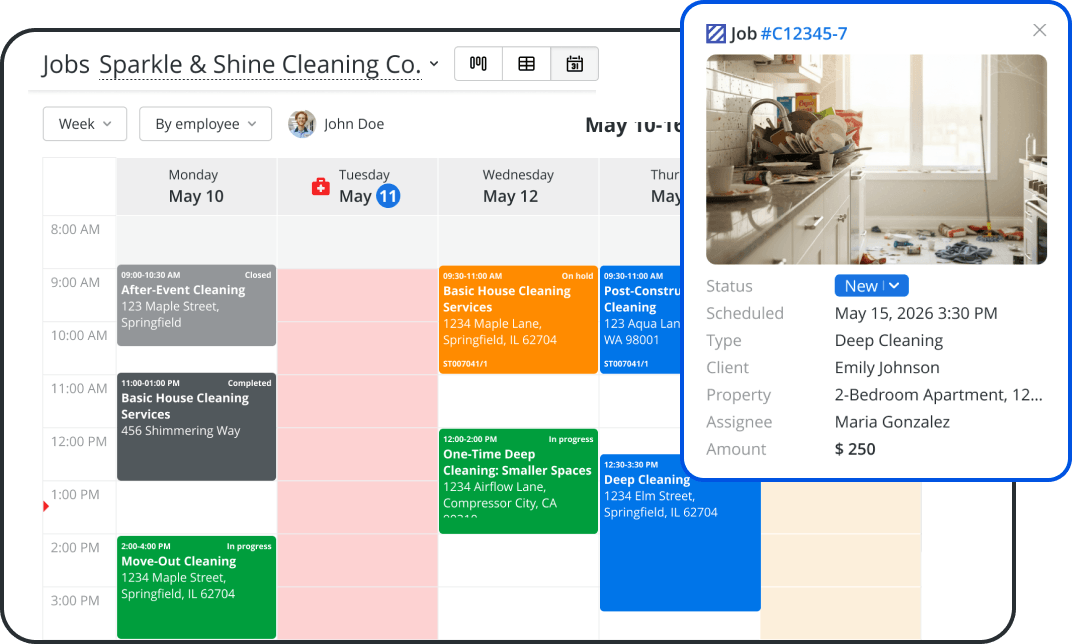The height and width of the screenshot is (644, 1072).
Task: Click the John Doe employee name
Action: point(353,124)
